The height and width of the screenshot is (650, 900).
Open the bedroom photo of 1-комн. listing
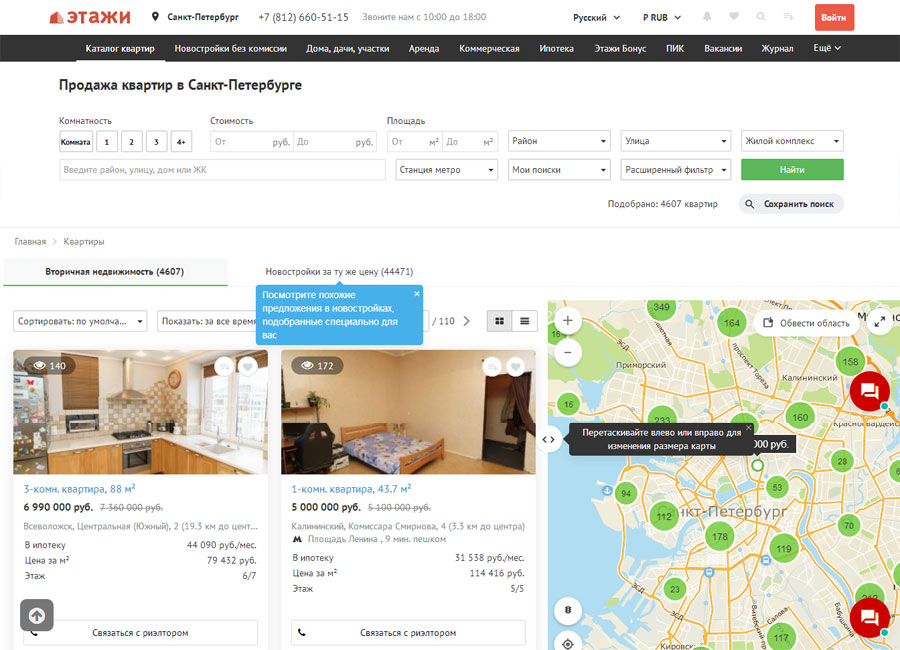click(x=408, y=412)
